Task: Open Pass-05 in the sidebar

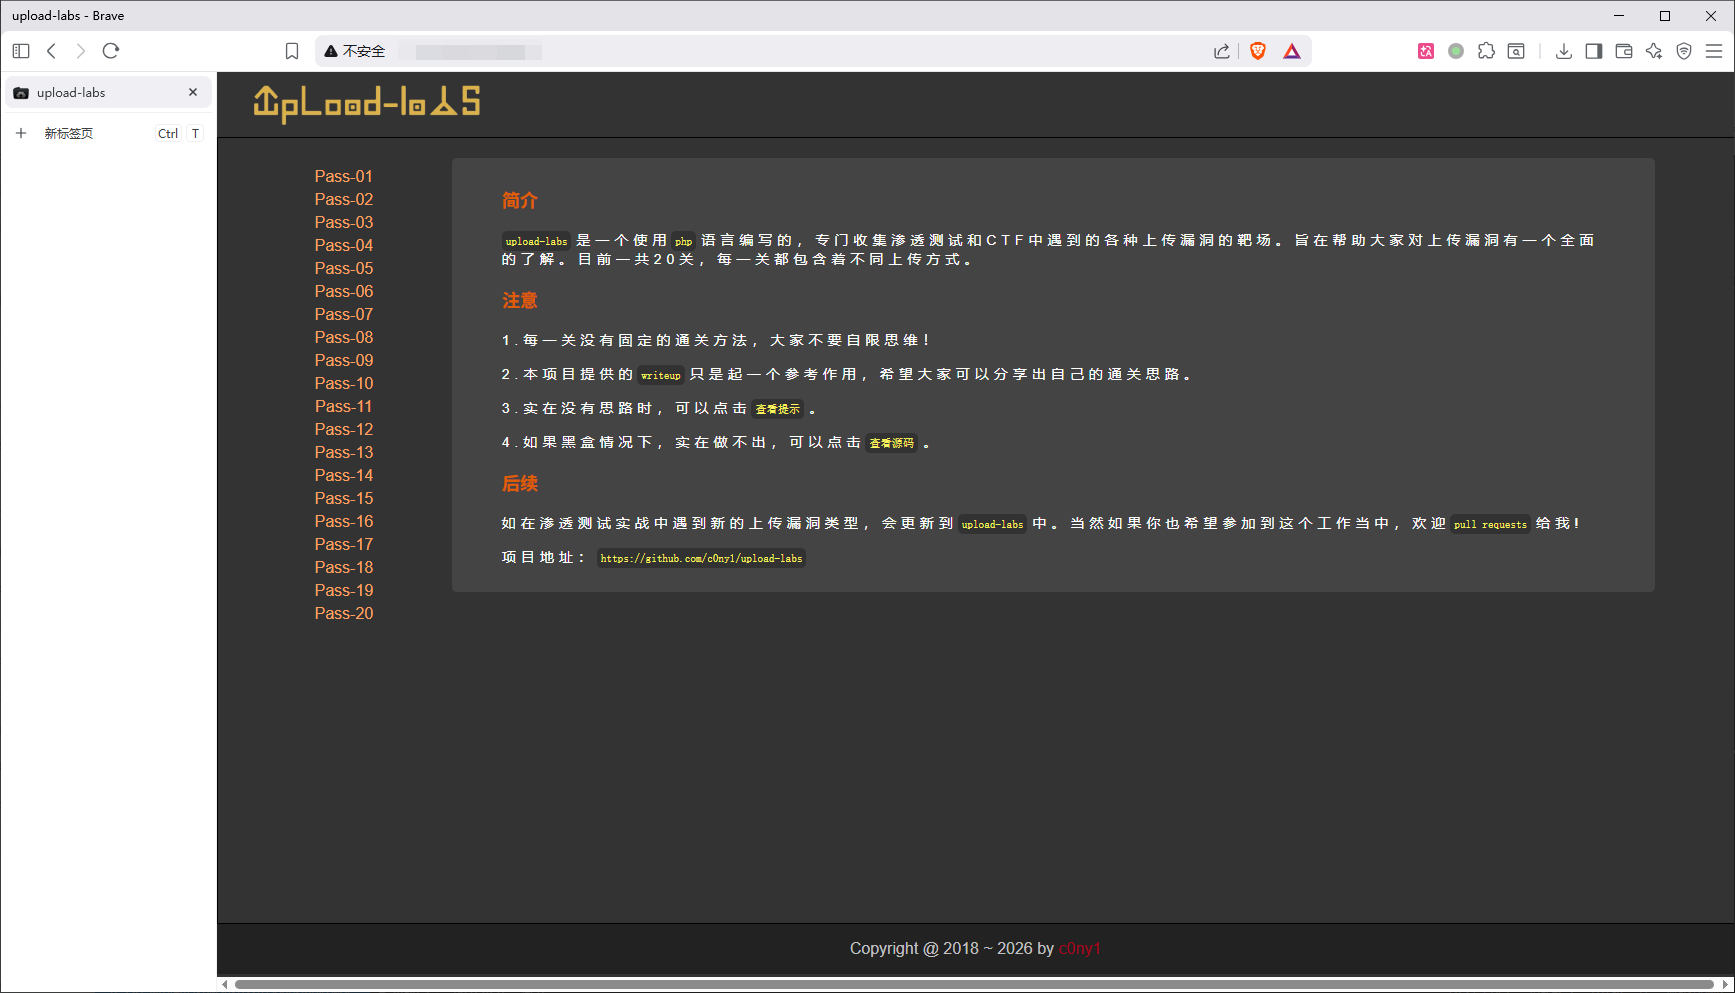Action: click(x=344, y=268)
